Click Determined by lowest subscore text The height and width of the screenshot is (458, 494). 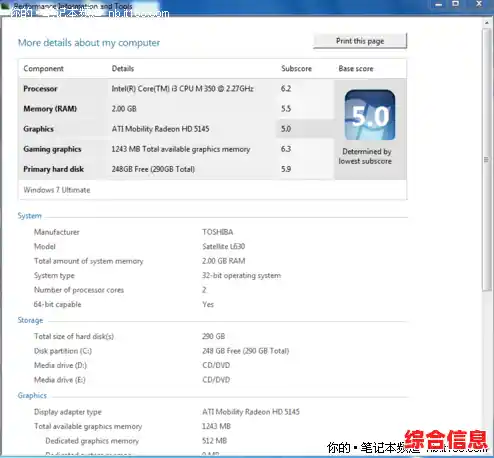pyautogui.click(x=365, y=156)
